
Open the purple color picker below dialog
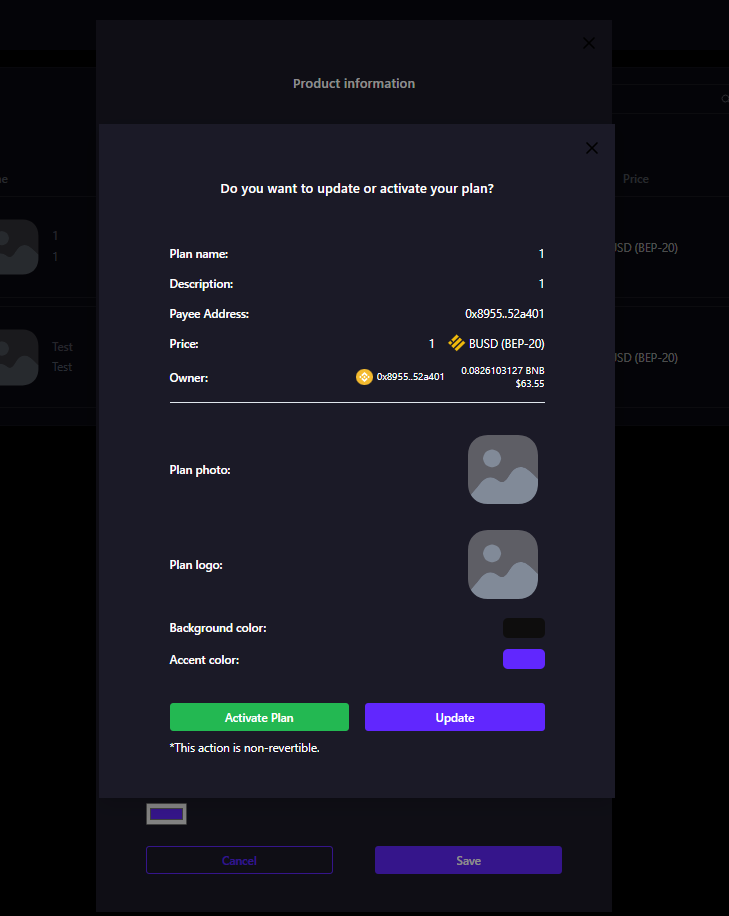point(166,814)
